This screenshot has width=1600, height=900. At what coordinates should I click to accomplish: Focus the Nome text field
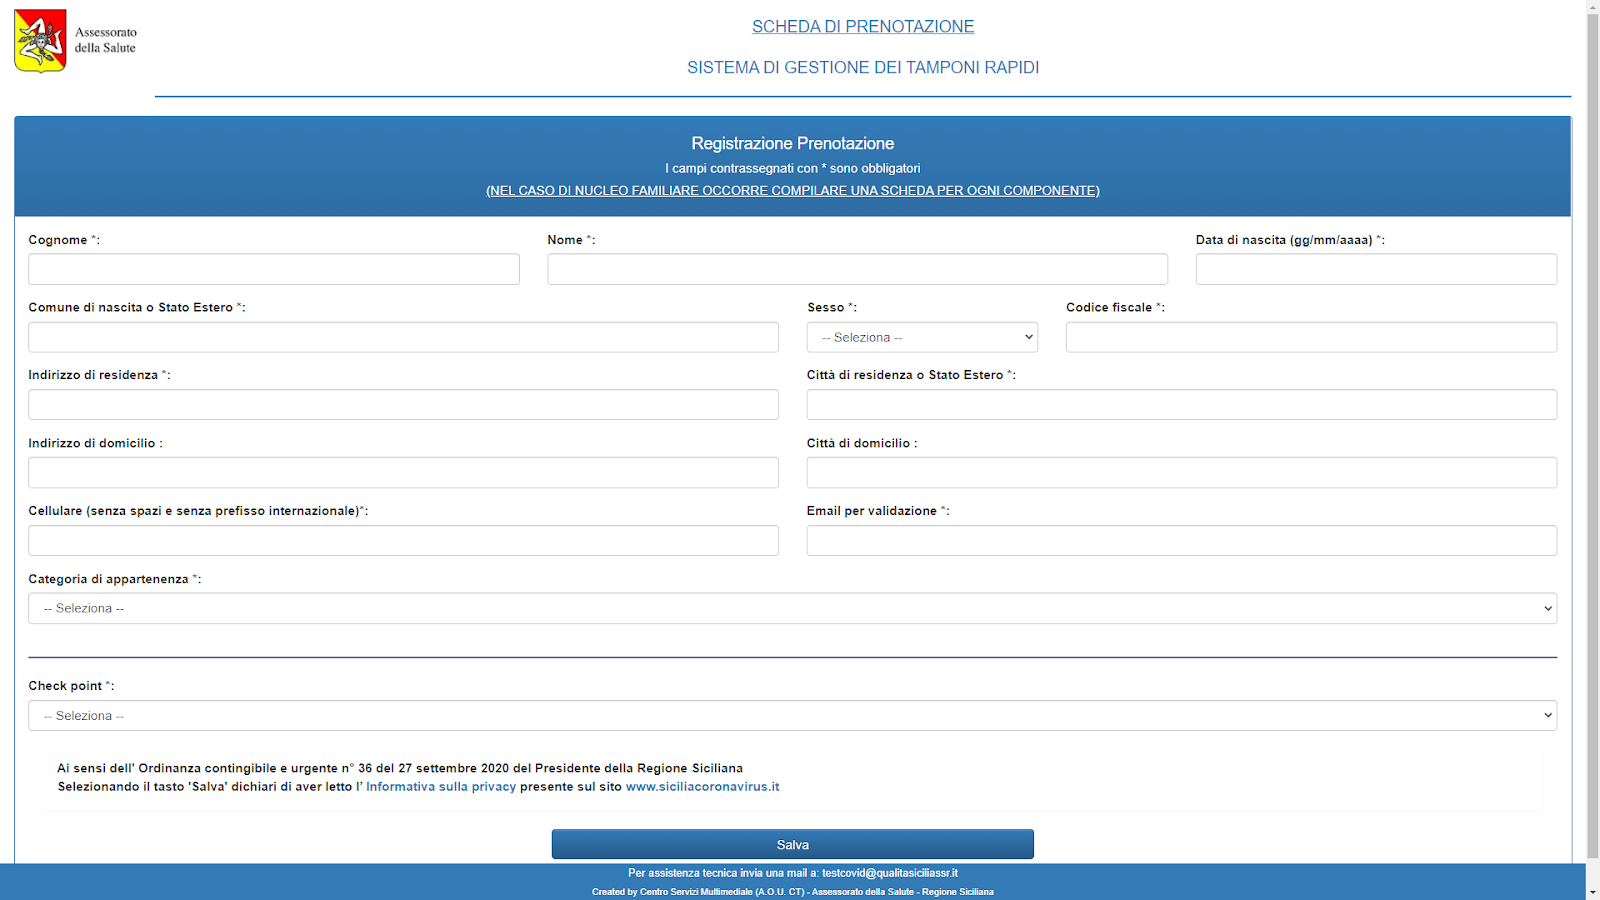(x=857, y=269)
